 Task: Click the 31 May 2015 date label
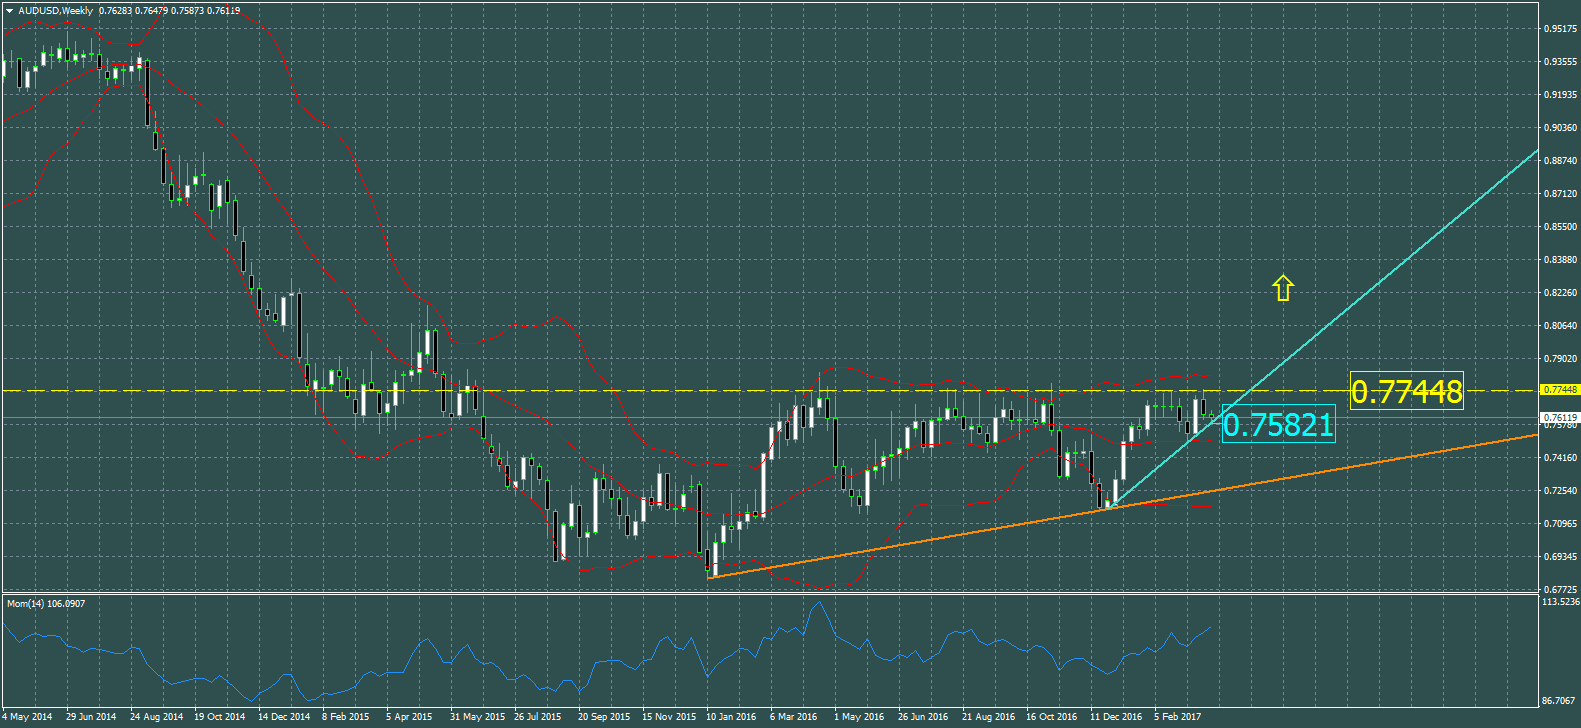477,717
